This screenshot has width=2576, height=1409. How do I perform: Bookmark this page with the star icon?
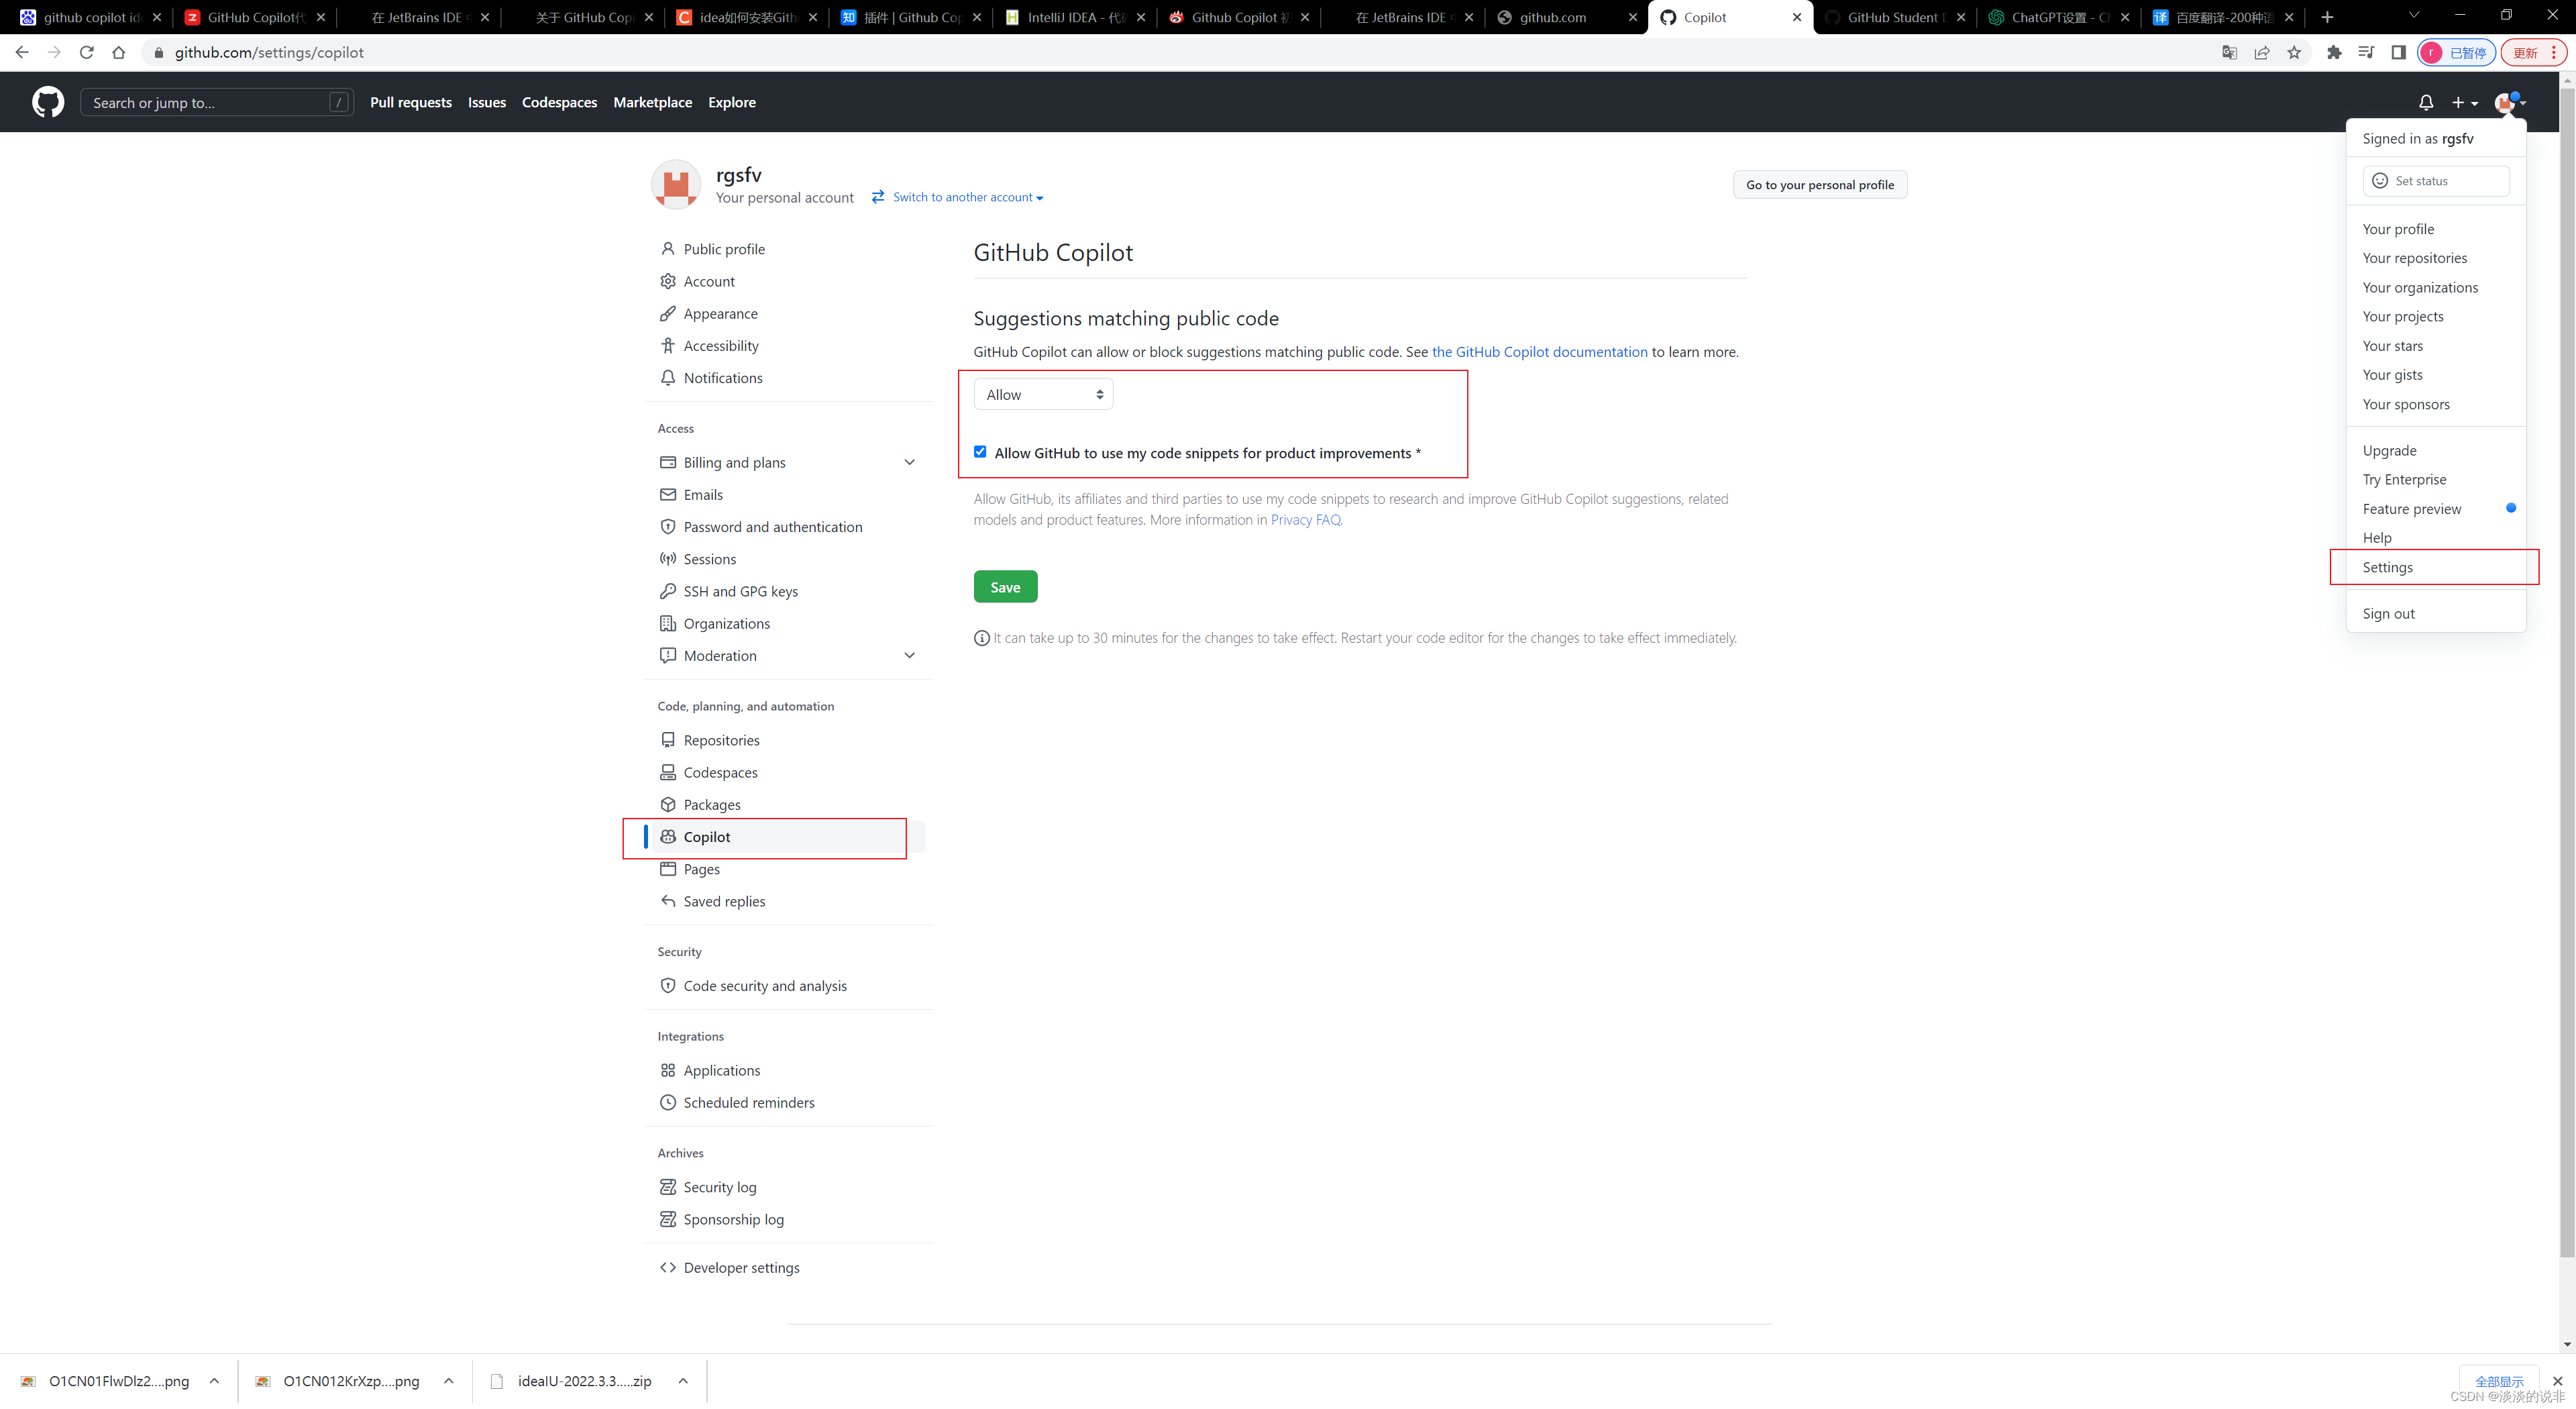tap(2294, 52)
